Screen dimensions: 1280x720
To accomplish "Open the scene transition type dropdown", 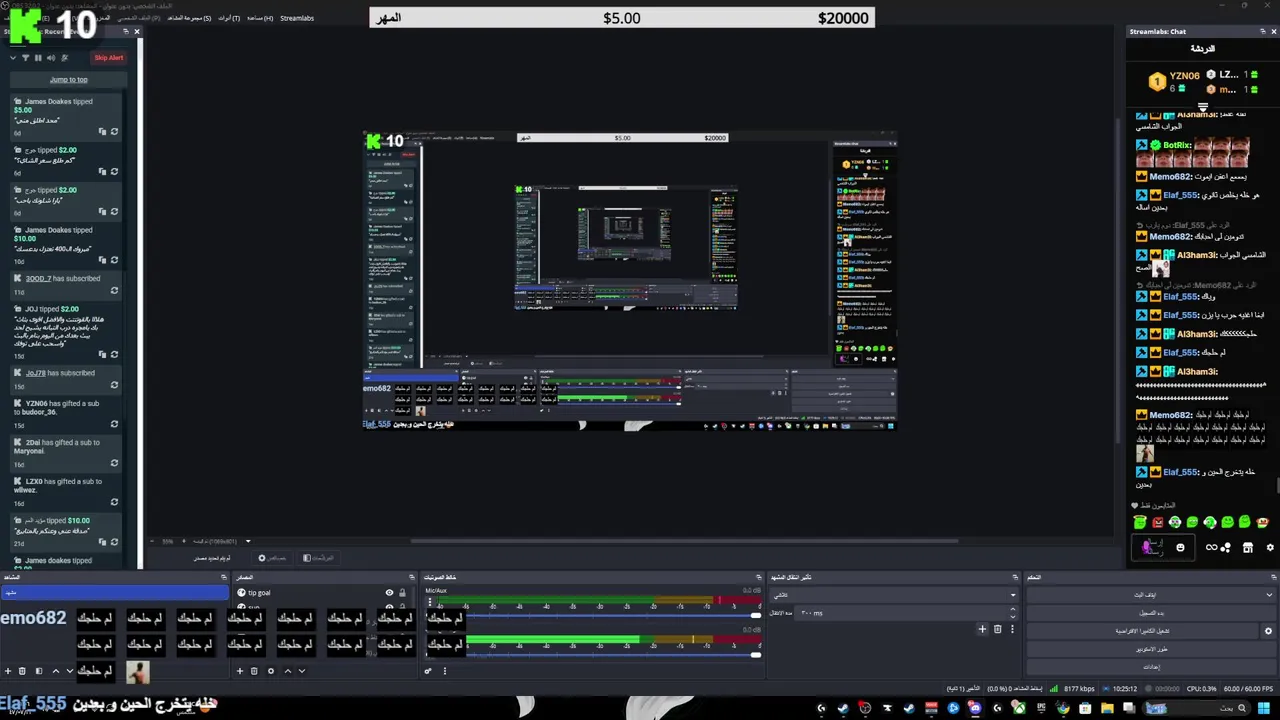I will tap(892, 595).
